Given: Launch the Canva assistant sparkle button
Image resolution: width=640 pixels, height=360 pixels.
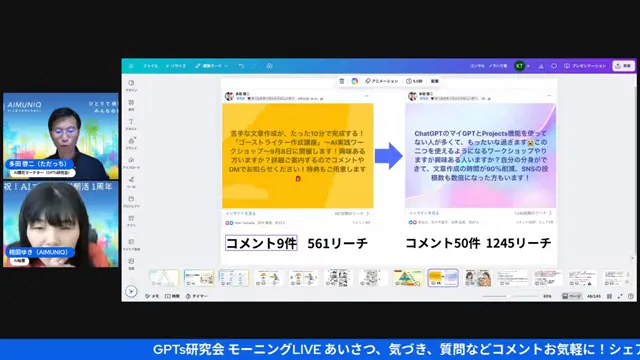Looking at the screenshot, I should coord(131,291).
